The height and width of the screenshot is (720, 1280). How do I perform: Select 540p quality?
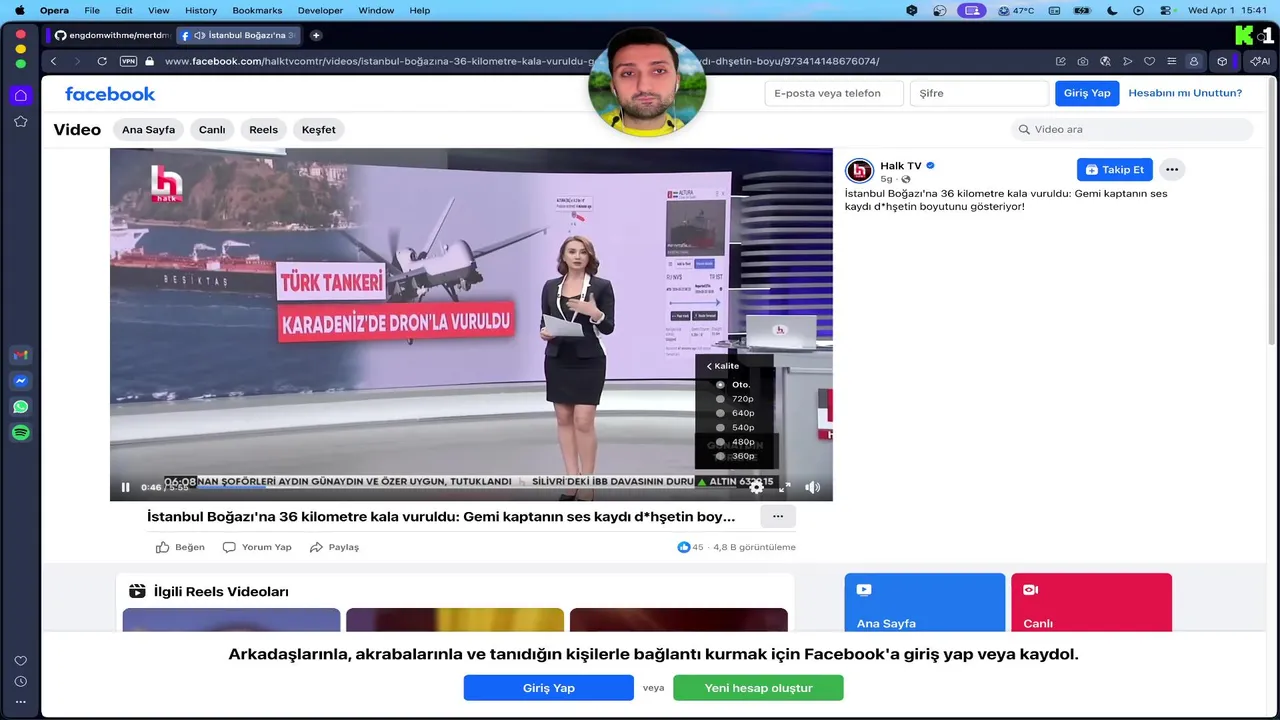click(734, 428)
